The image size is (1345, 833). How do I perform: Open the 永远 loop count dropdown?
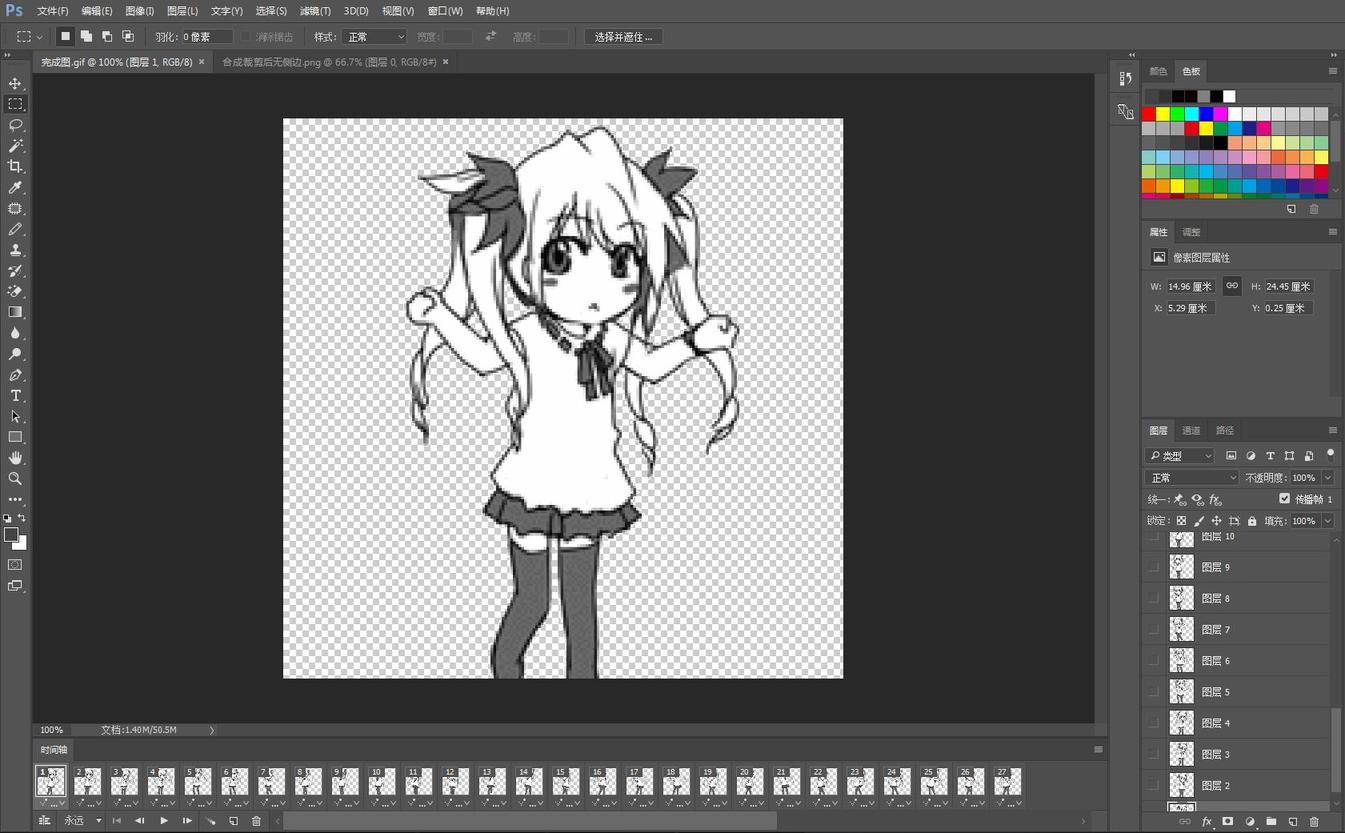pos(83,821)
